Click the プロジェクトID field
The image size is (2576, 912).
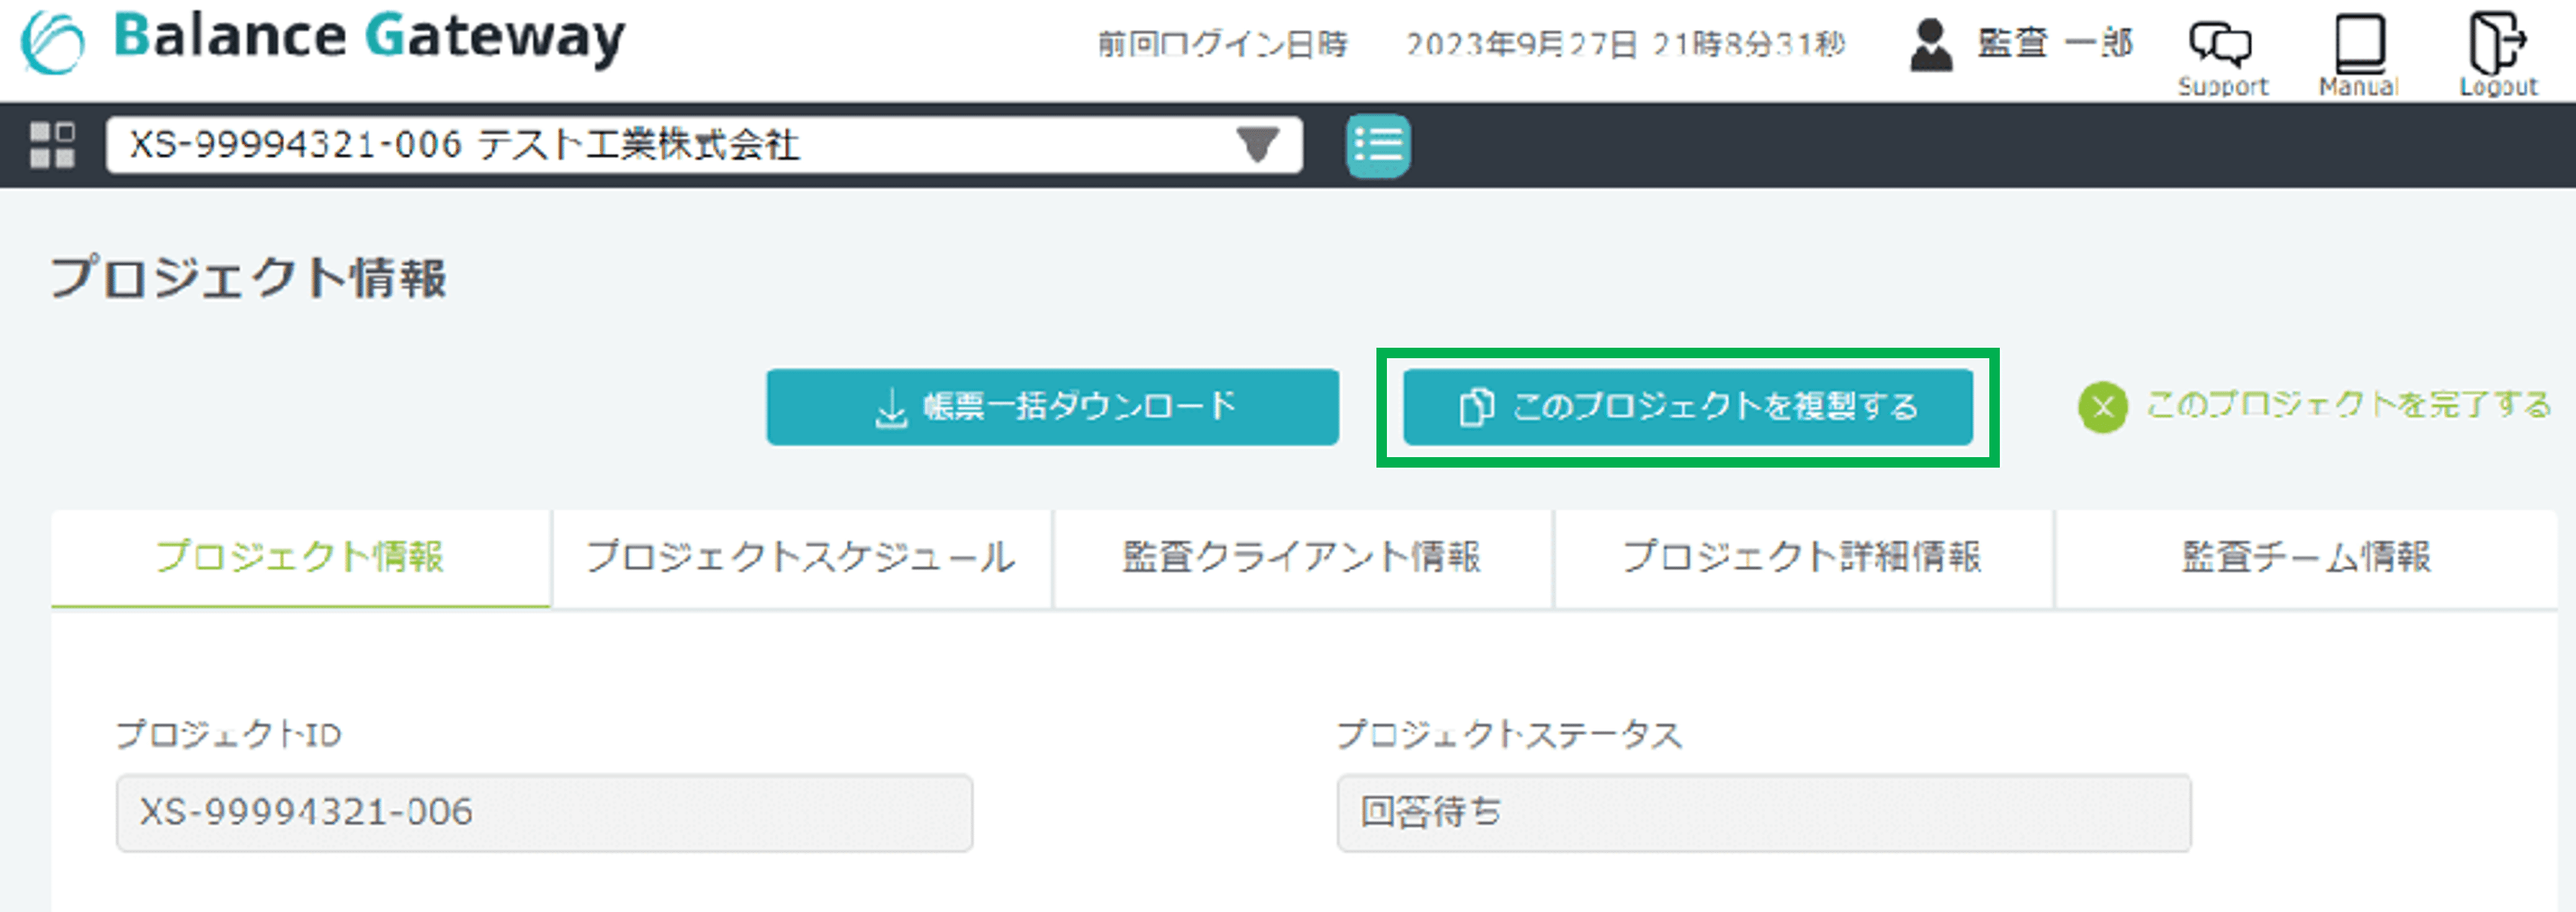click(x=544, y=813)
